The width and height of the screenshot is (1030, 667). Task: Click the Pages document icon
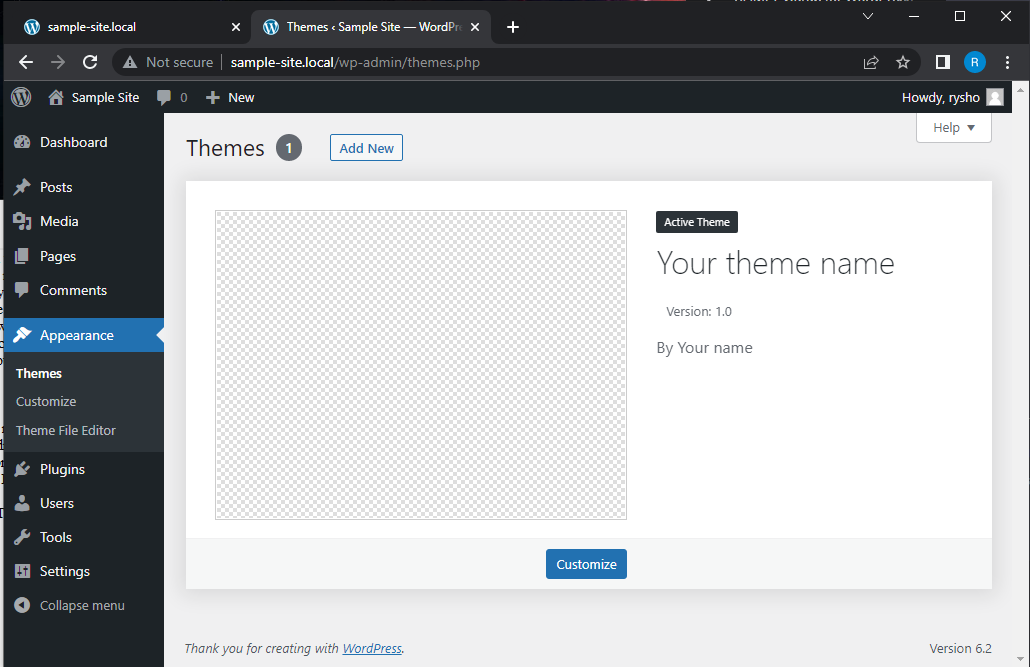click(22, 256)
